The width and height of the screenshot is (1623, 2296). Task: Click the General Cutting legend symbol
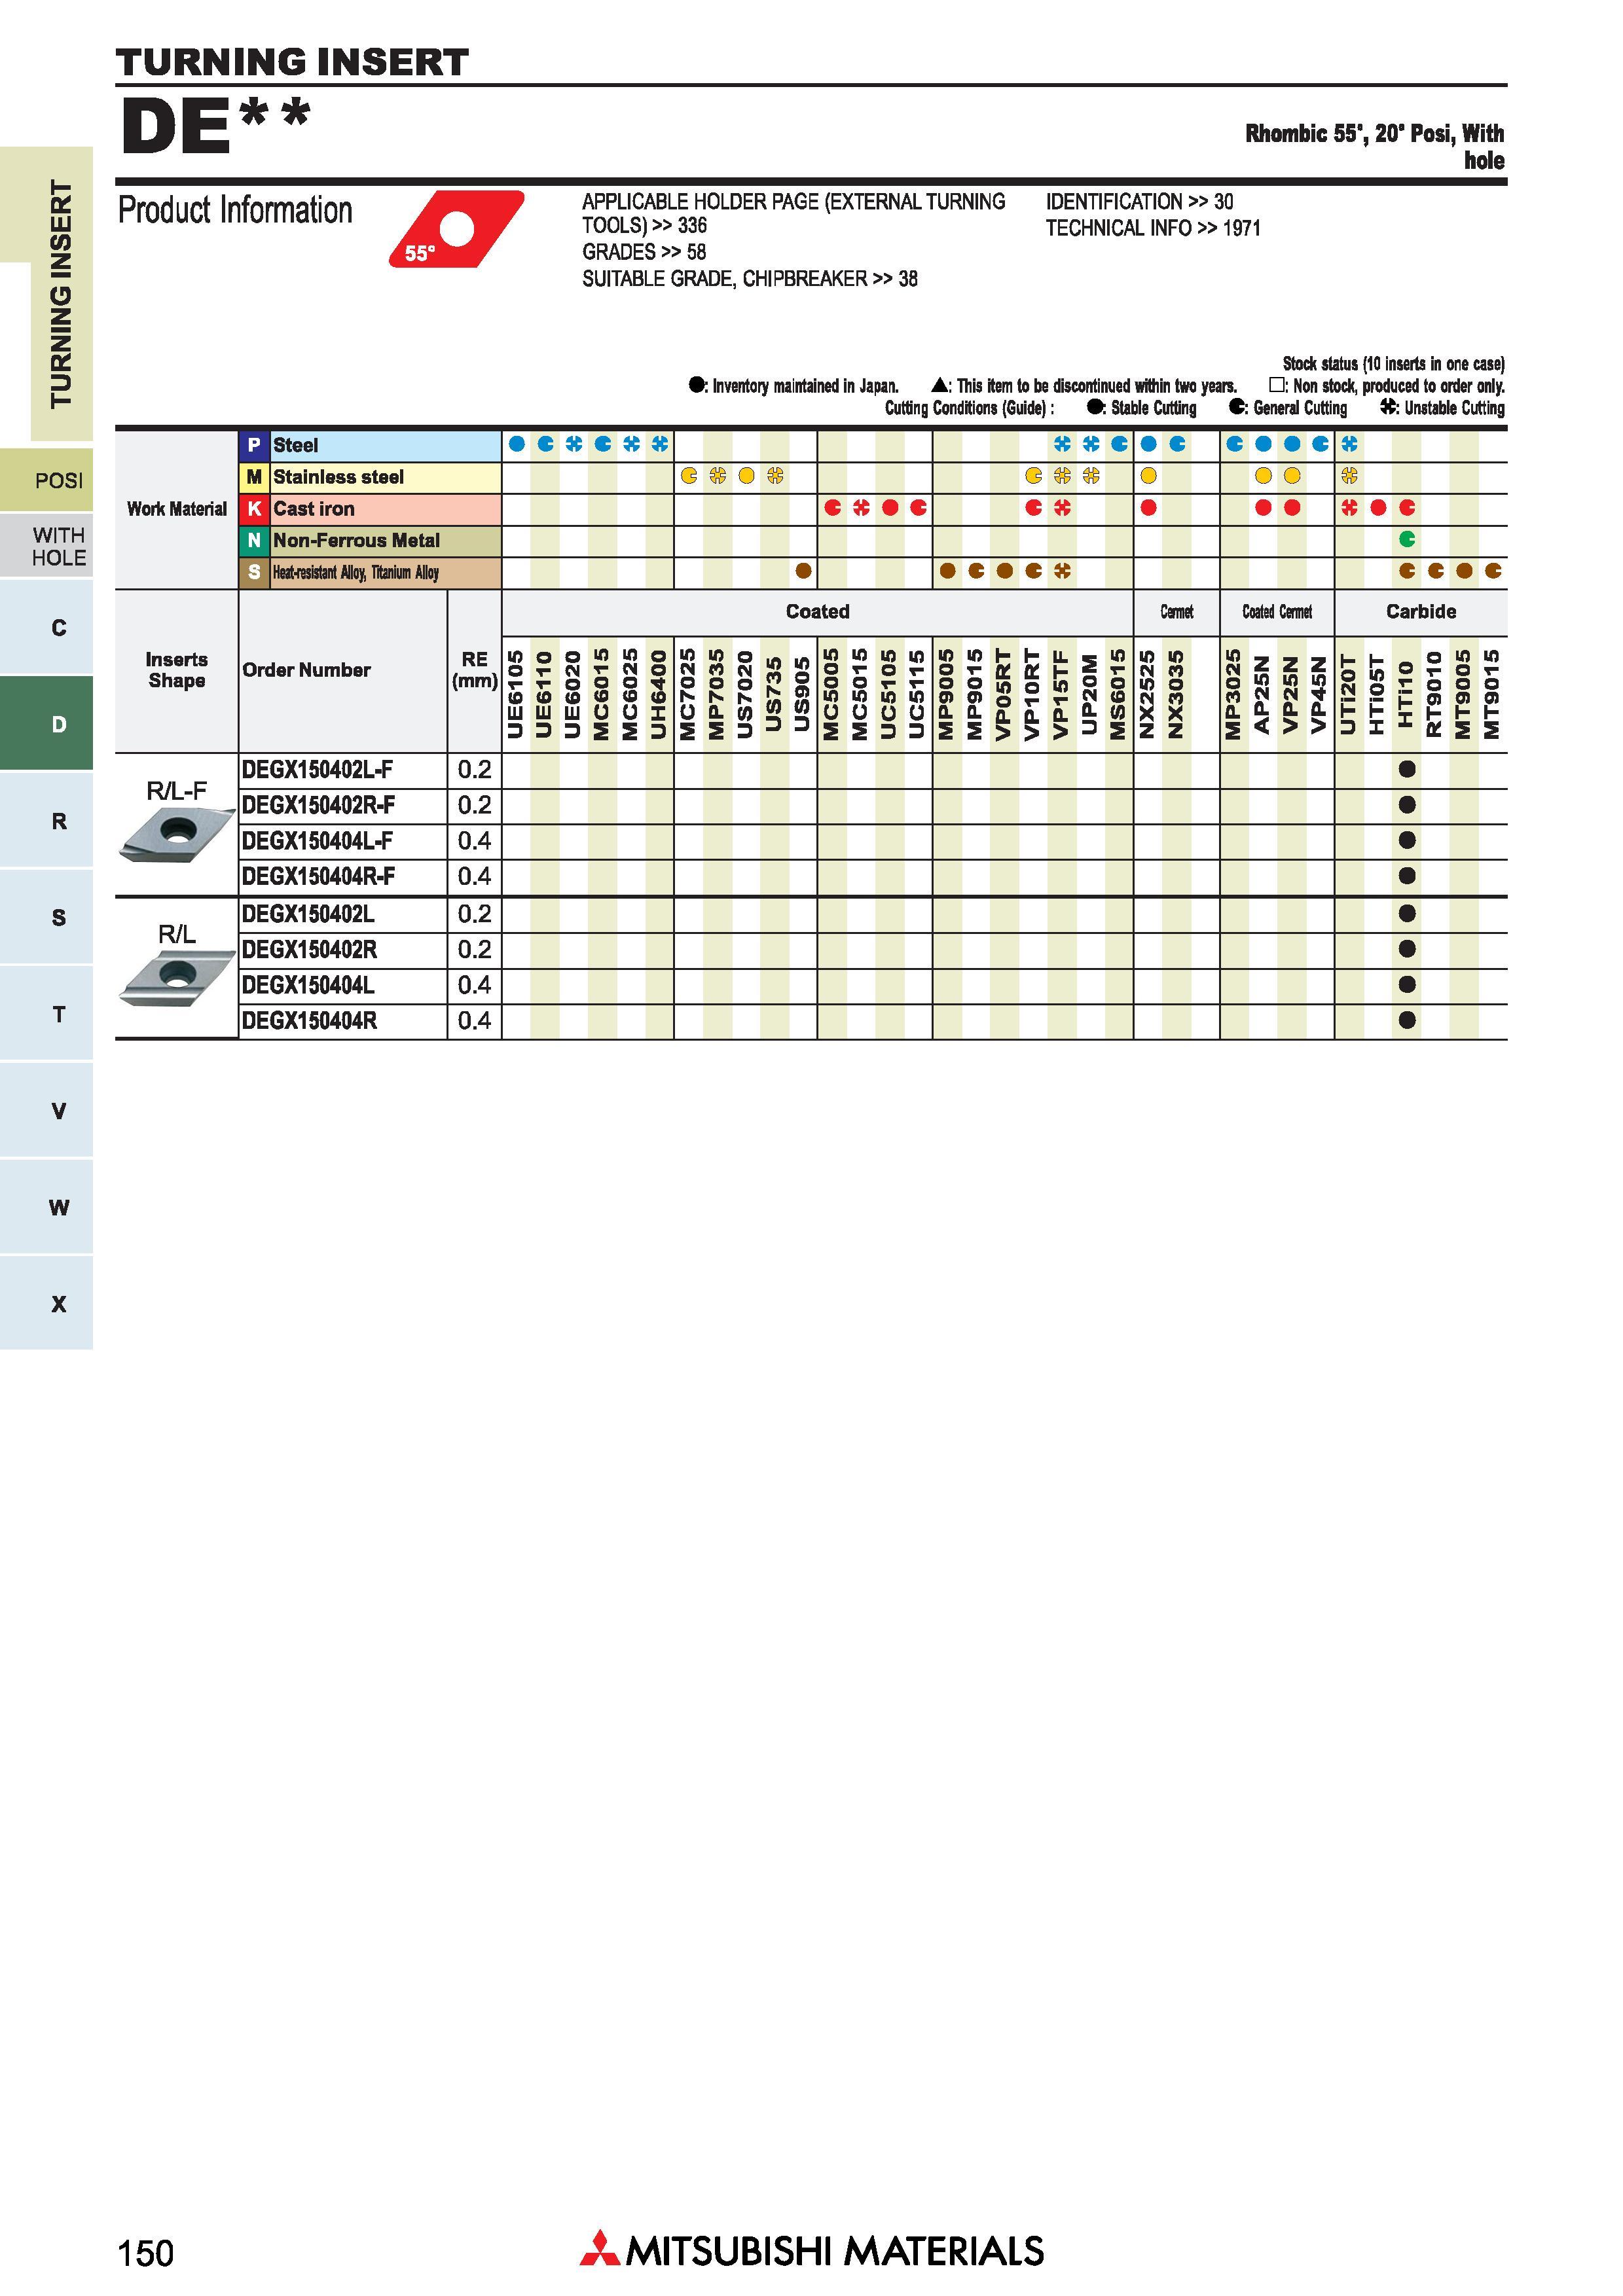1237,407
